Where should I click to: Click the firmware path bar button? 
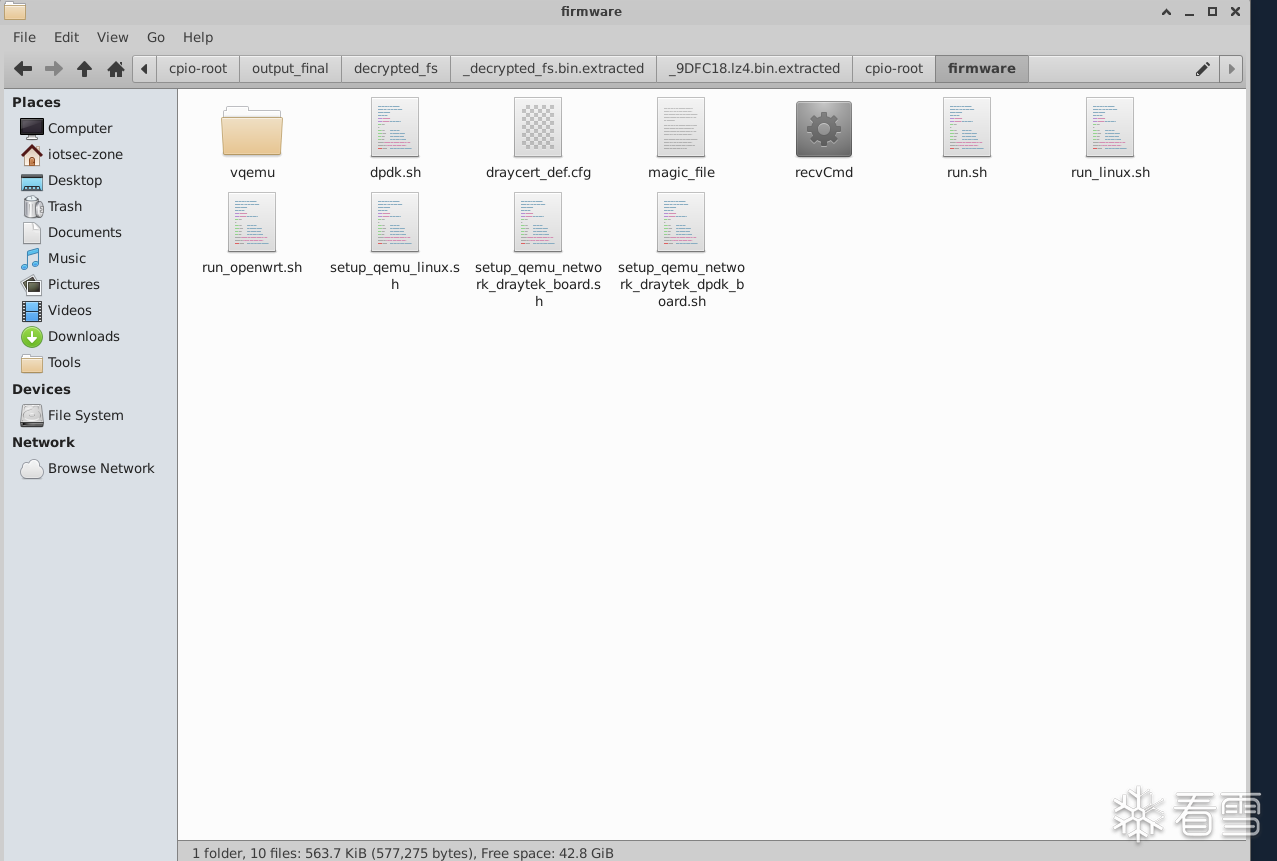(x=981, y=69)
